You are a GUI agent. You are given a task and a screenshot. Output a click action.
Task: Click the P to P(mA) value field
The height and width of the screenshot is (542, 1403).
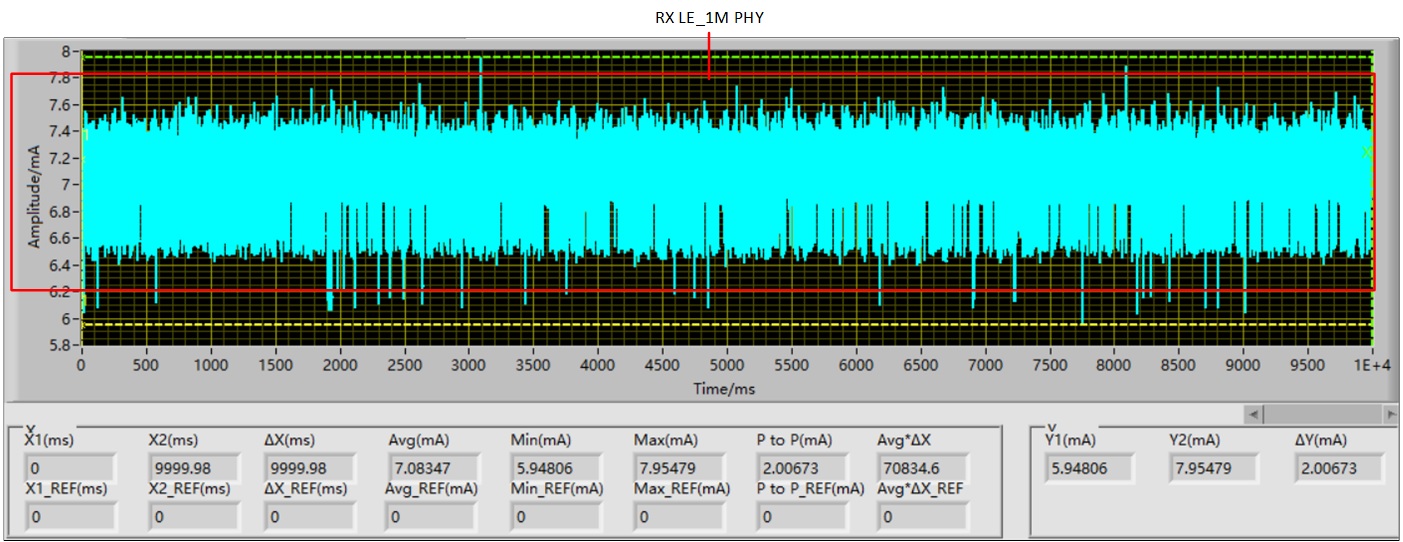(x=802, y=468)
